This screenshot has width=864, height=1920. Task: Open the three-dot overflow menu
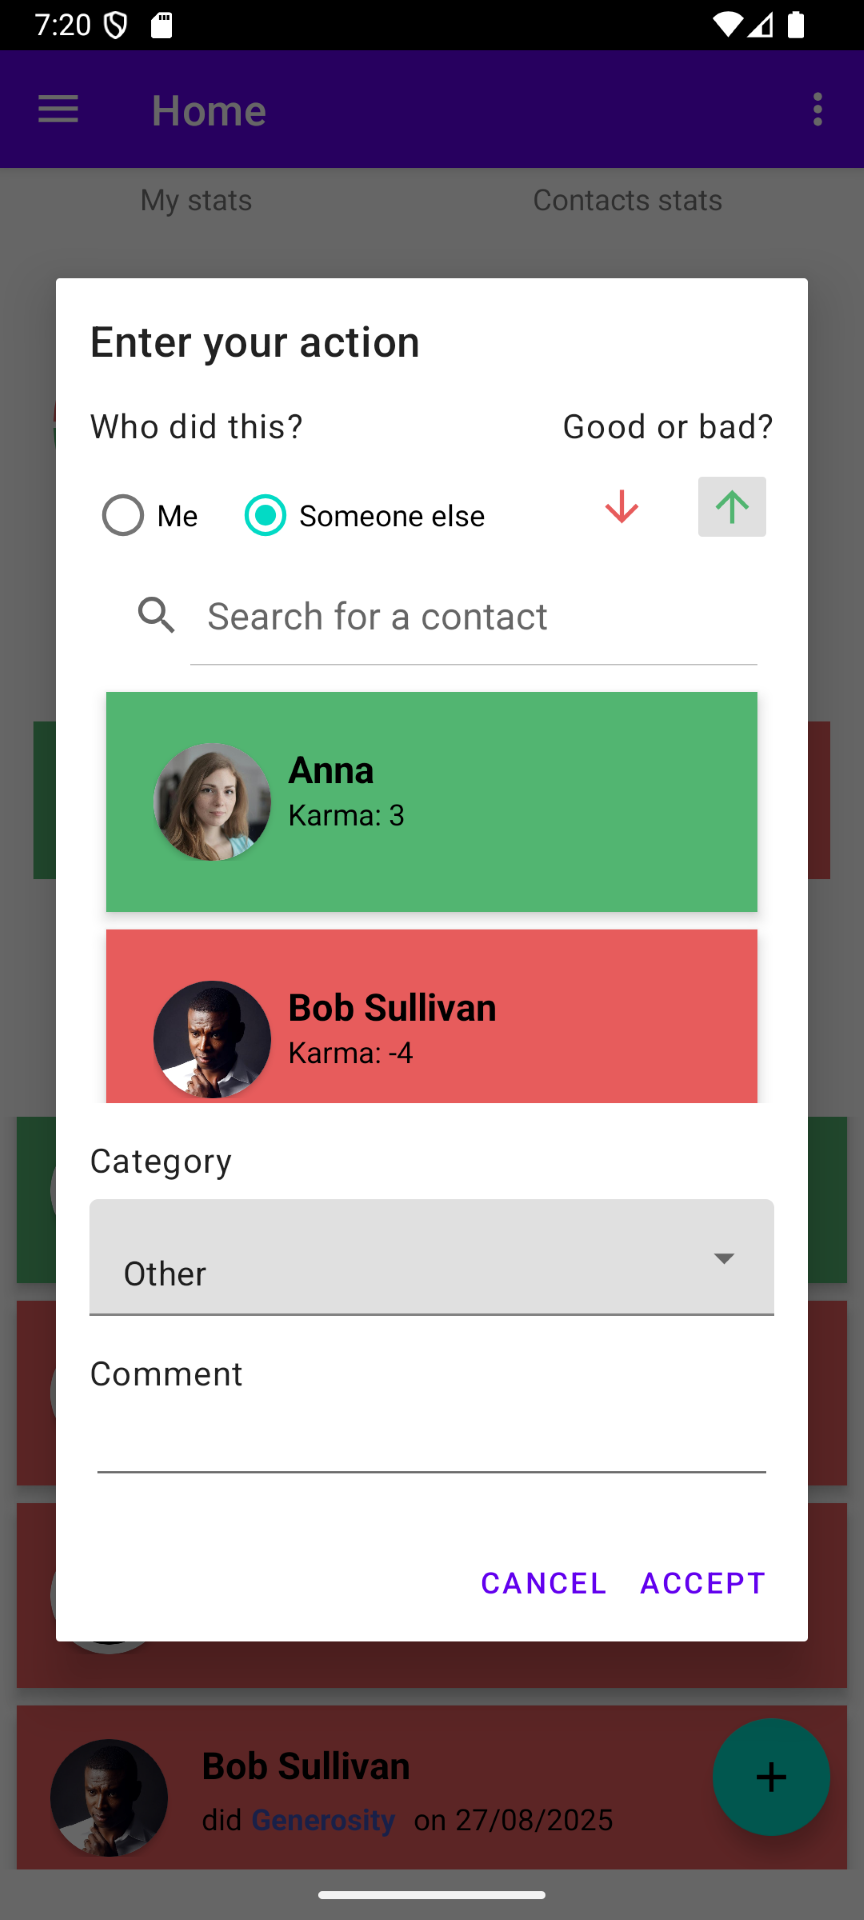(x=818, y=109)
